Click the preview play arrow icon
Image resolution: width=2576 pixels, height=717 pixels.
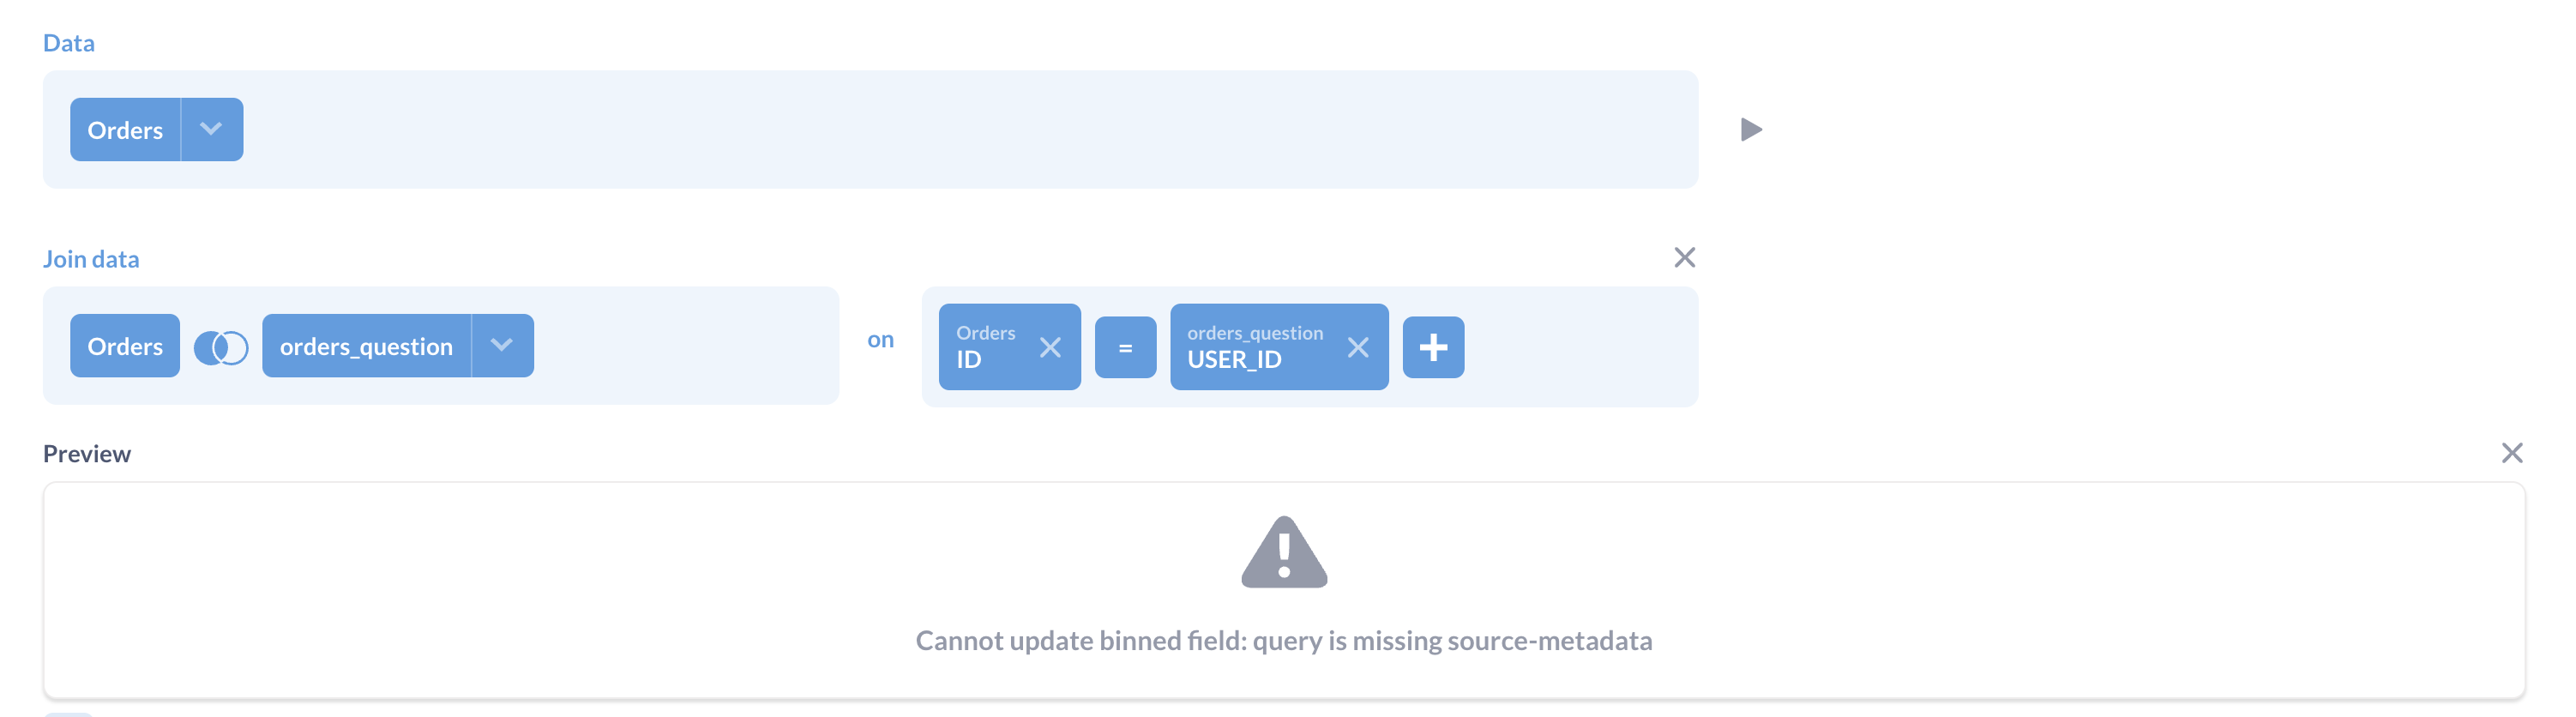(1753, 129)
